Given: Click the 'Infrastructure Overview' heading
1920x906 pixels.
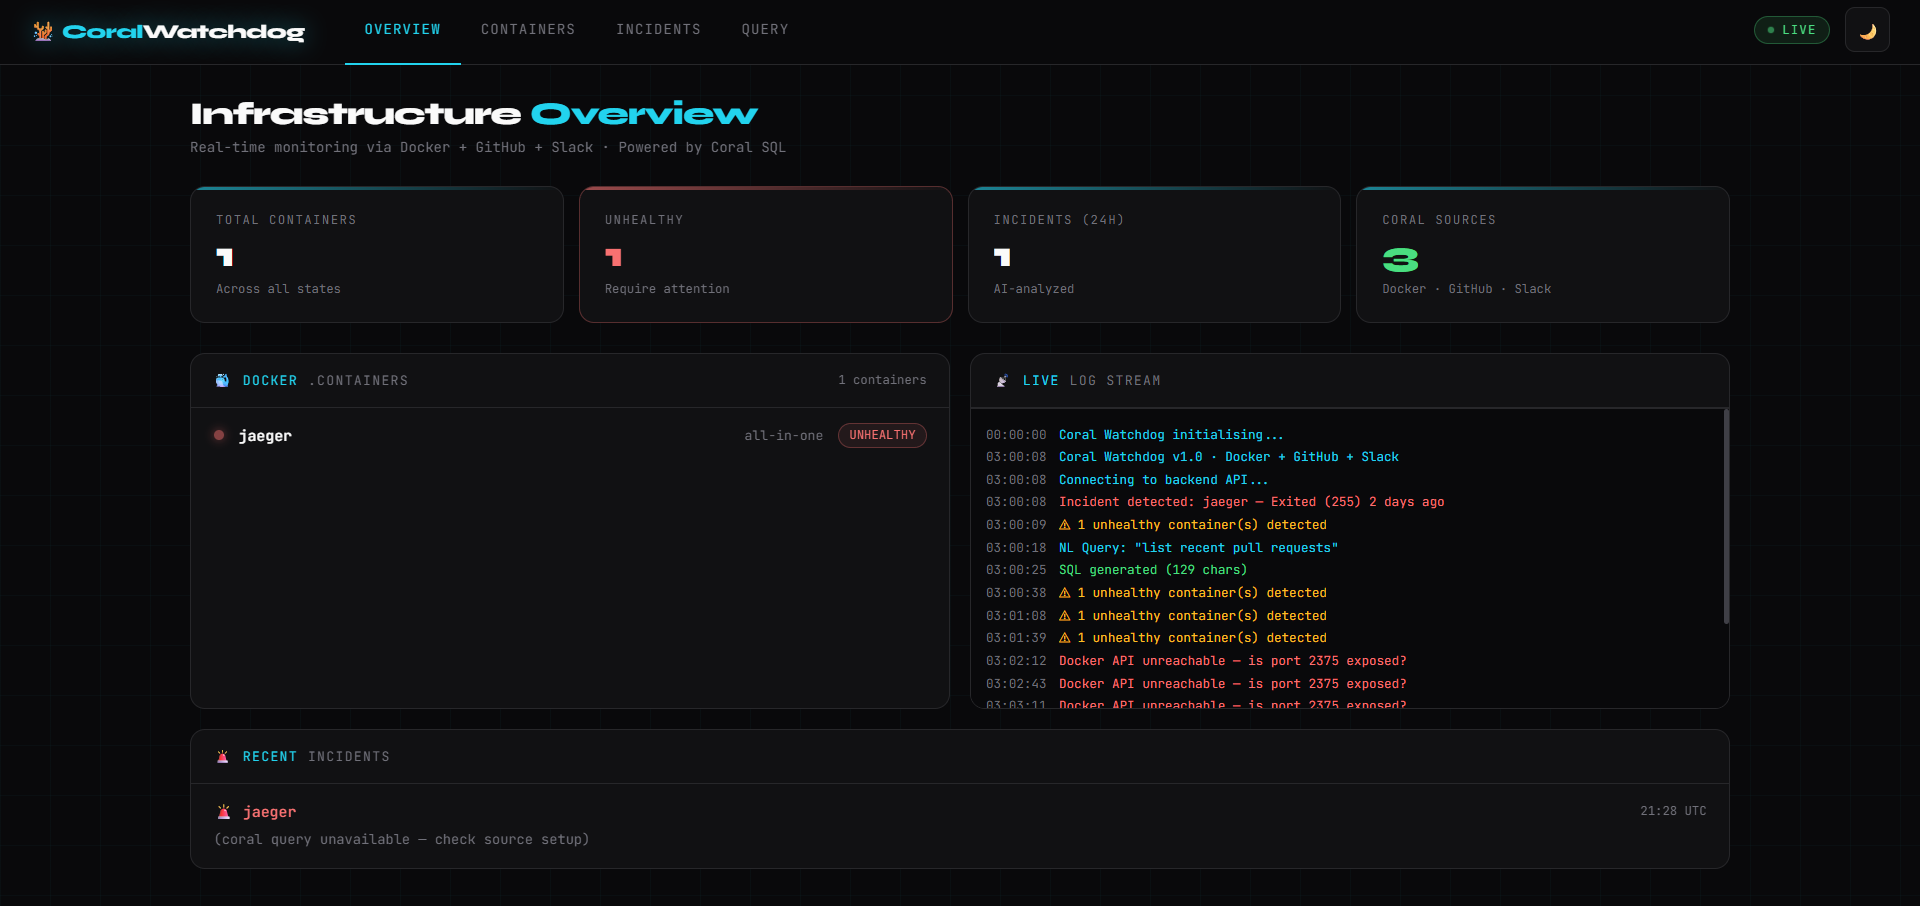Looking at the screenshot, I should [474, 114].
